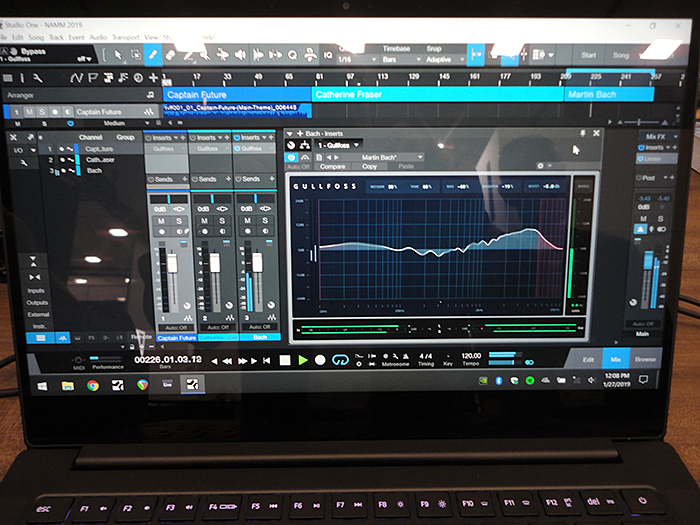
Task: Click the Record button in transport
Action: click(x=320, y=360)
